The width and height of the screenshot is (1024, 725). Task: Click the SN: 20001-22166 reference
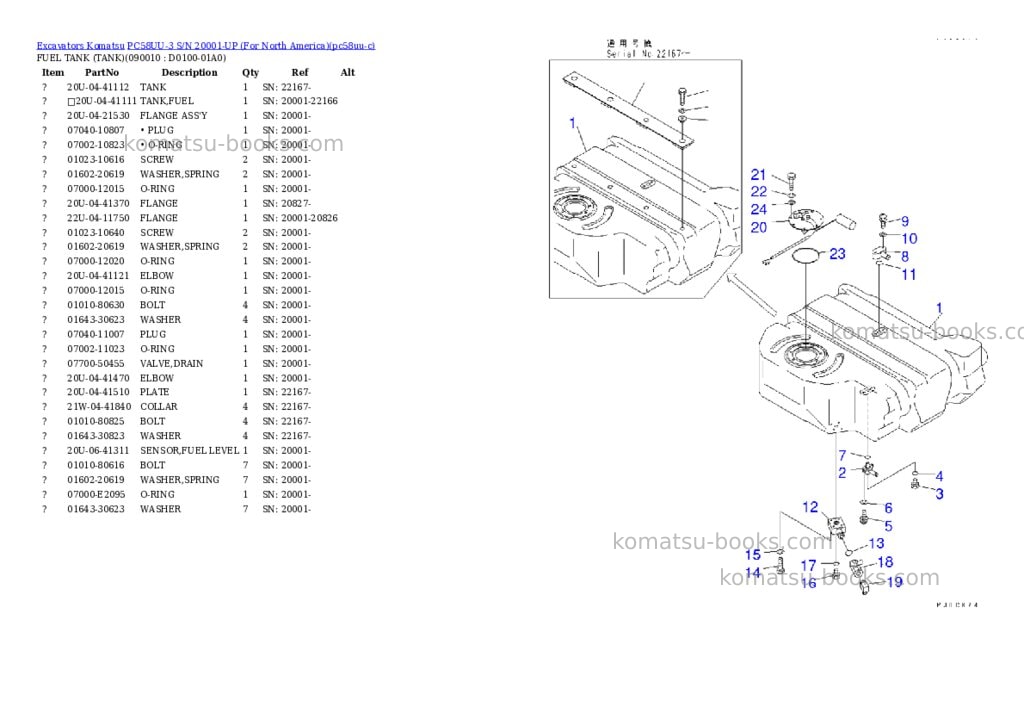click(300, 101)
